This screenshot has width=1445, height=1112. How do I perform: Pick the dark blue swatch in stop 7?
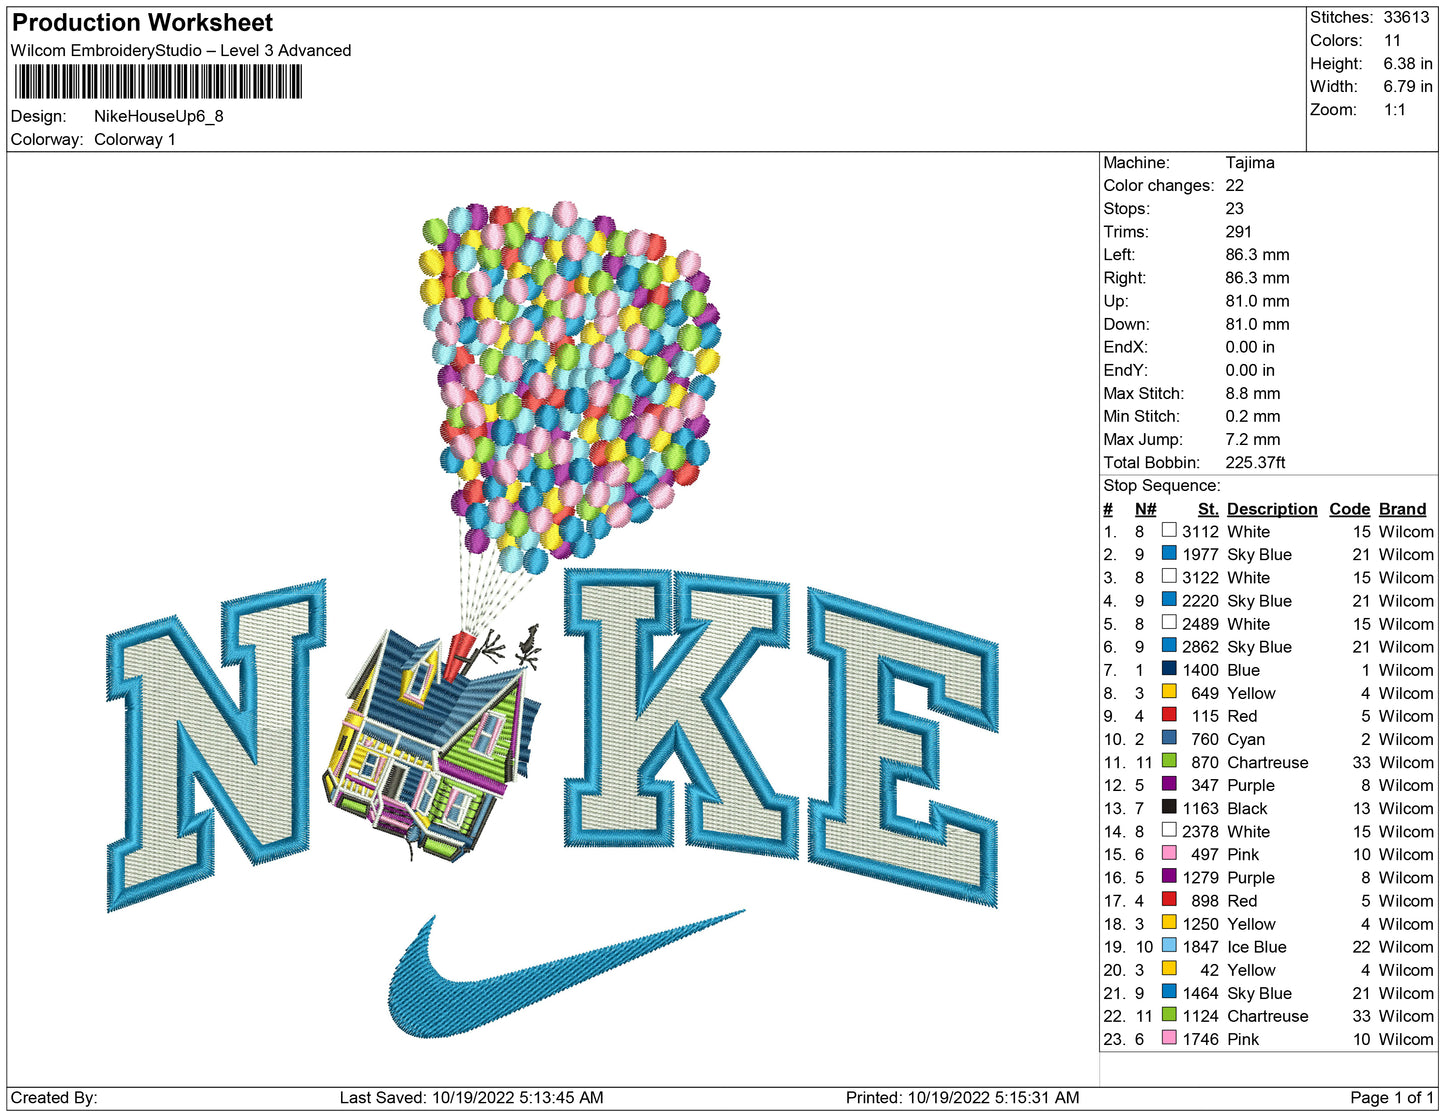point(1169,669)
